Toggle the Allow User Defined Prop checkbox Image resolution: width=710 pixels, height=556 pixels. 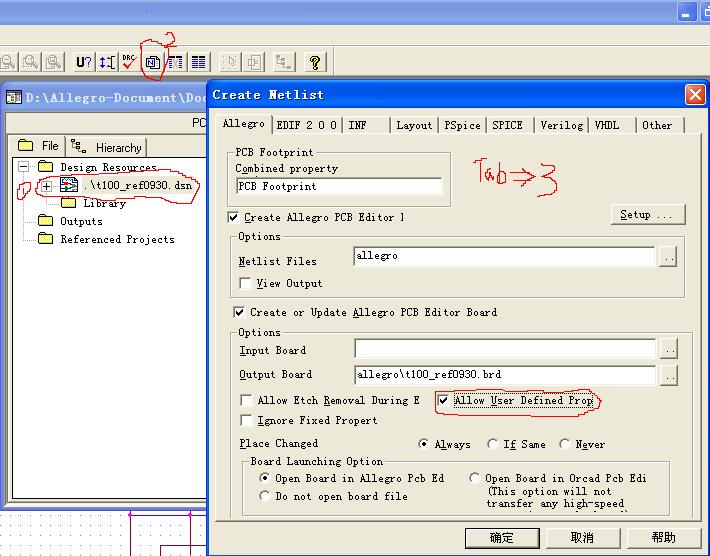(445, 400)
